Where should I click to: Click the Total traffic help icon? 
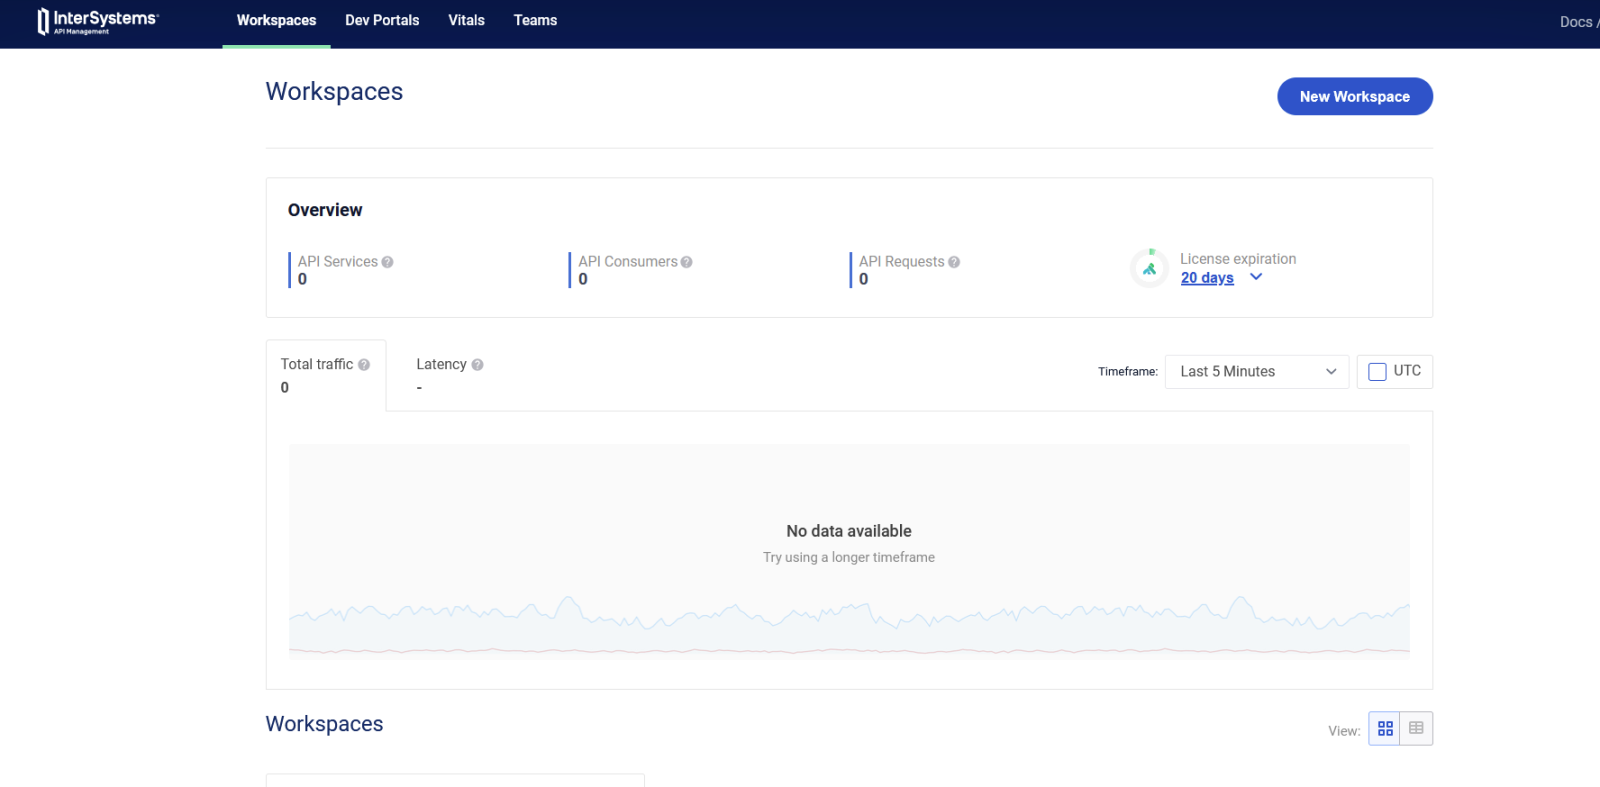click(364, 365)
